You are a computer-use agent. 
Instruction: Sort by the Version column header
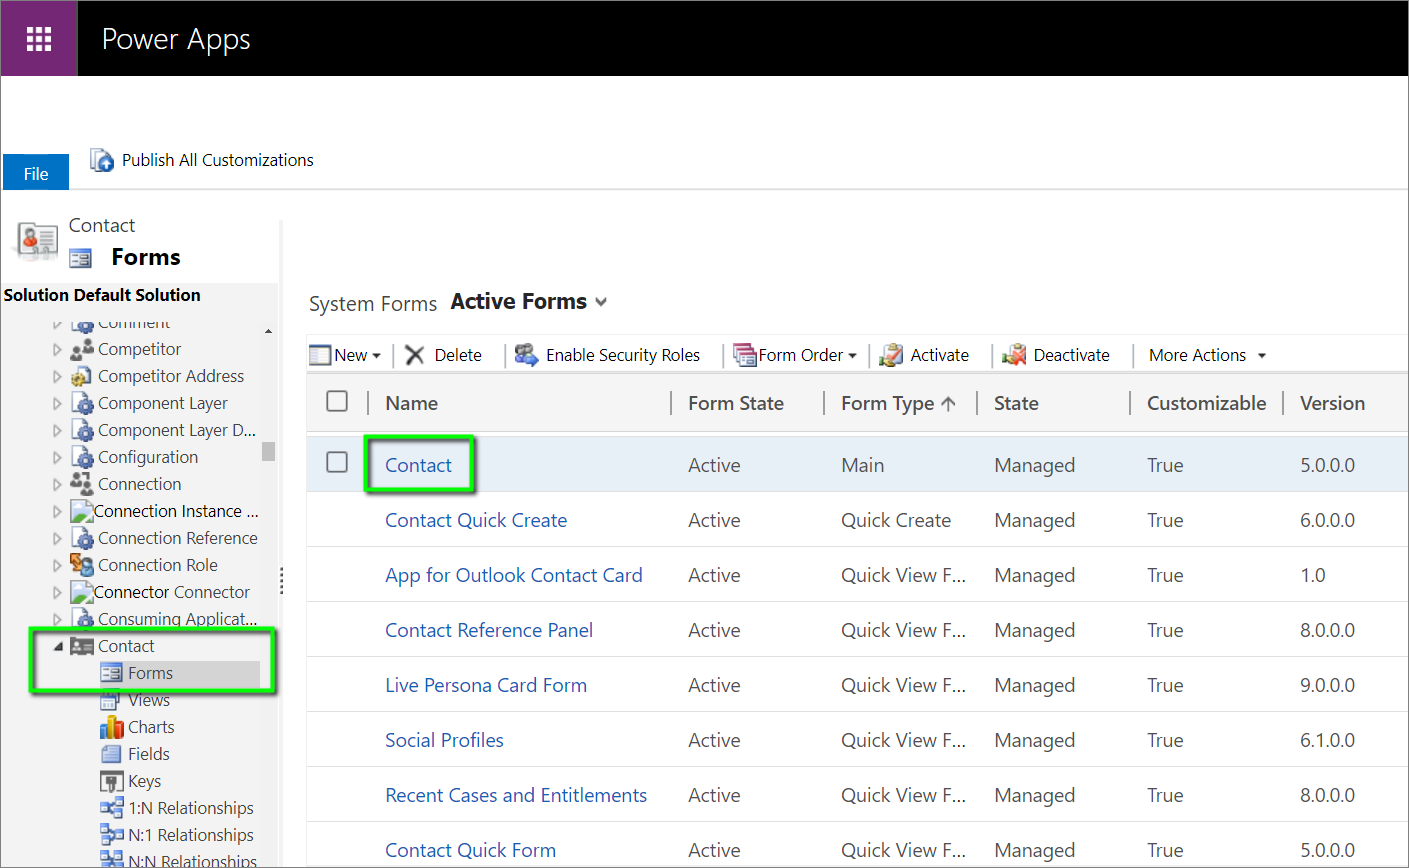[1332, 403]
